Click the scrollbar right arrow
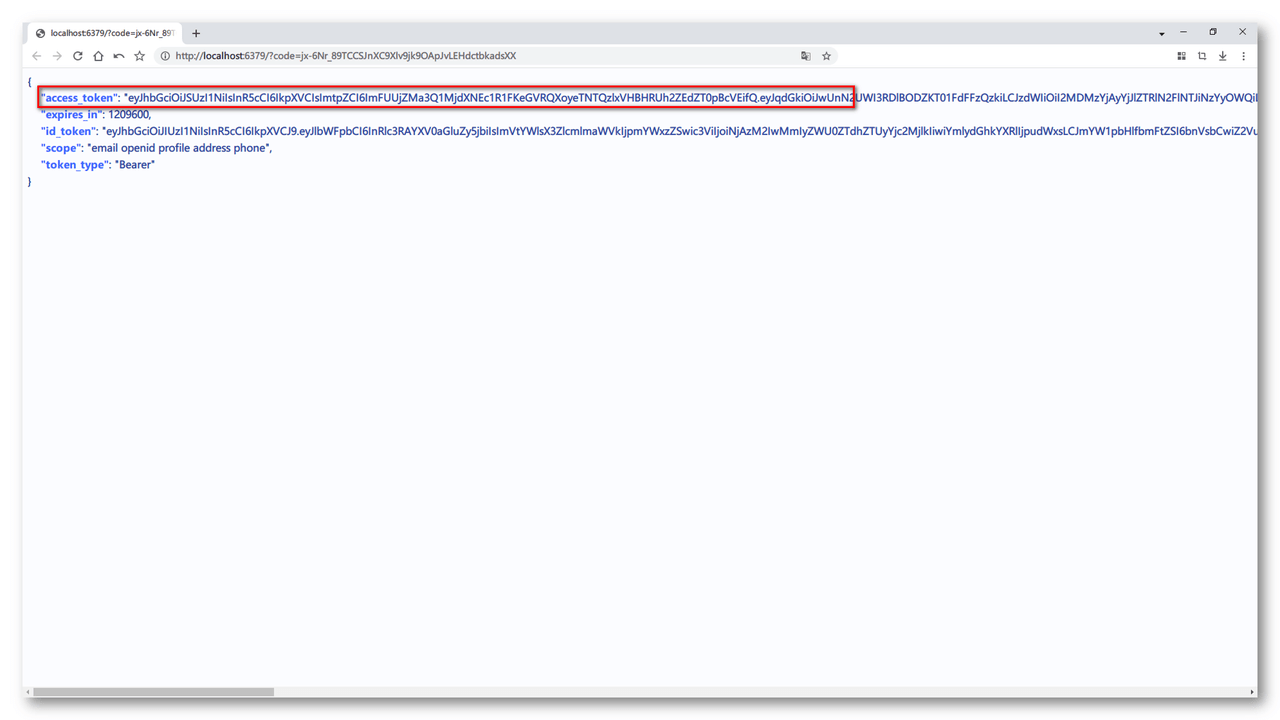 [x=1252, y=692]
